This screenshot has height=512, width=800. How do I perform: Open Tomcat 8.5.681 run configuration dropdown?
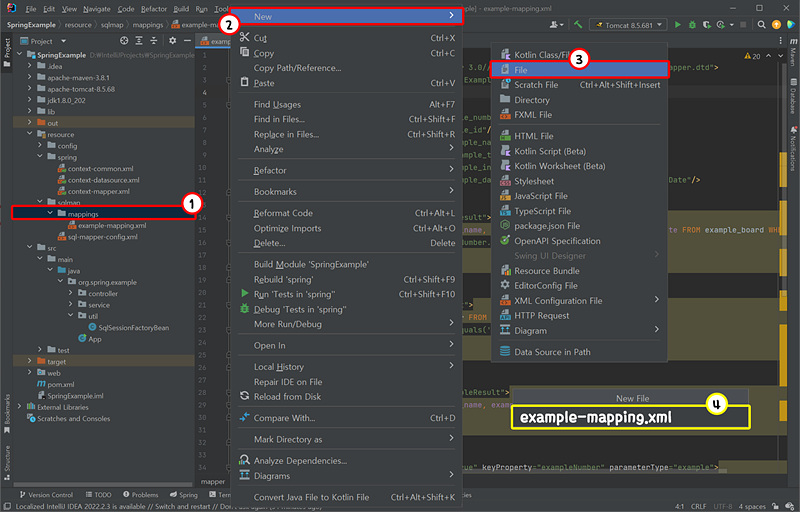[x=628, y=24]
